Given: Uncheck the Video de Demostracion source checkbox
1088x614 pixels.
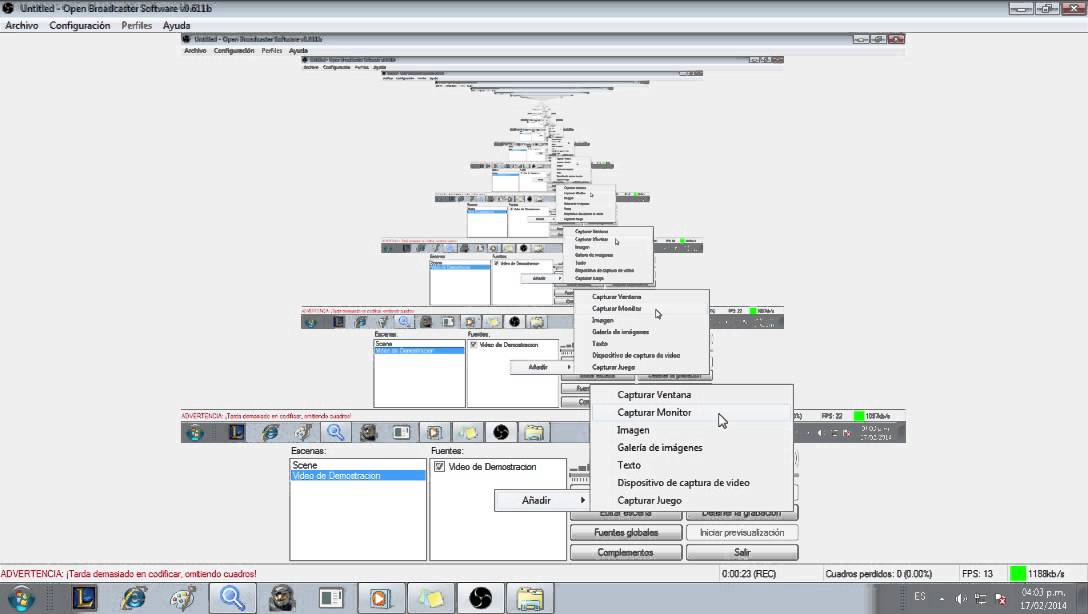Looking at the screenshot, I should (x=439, y=467).
